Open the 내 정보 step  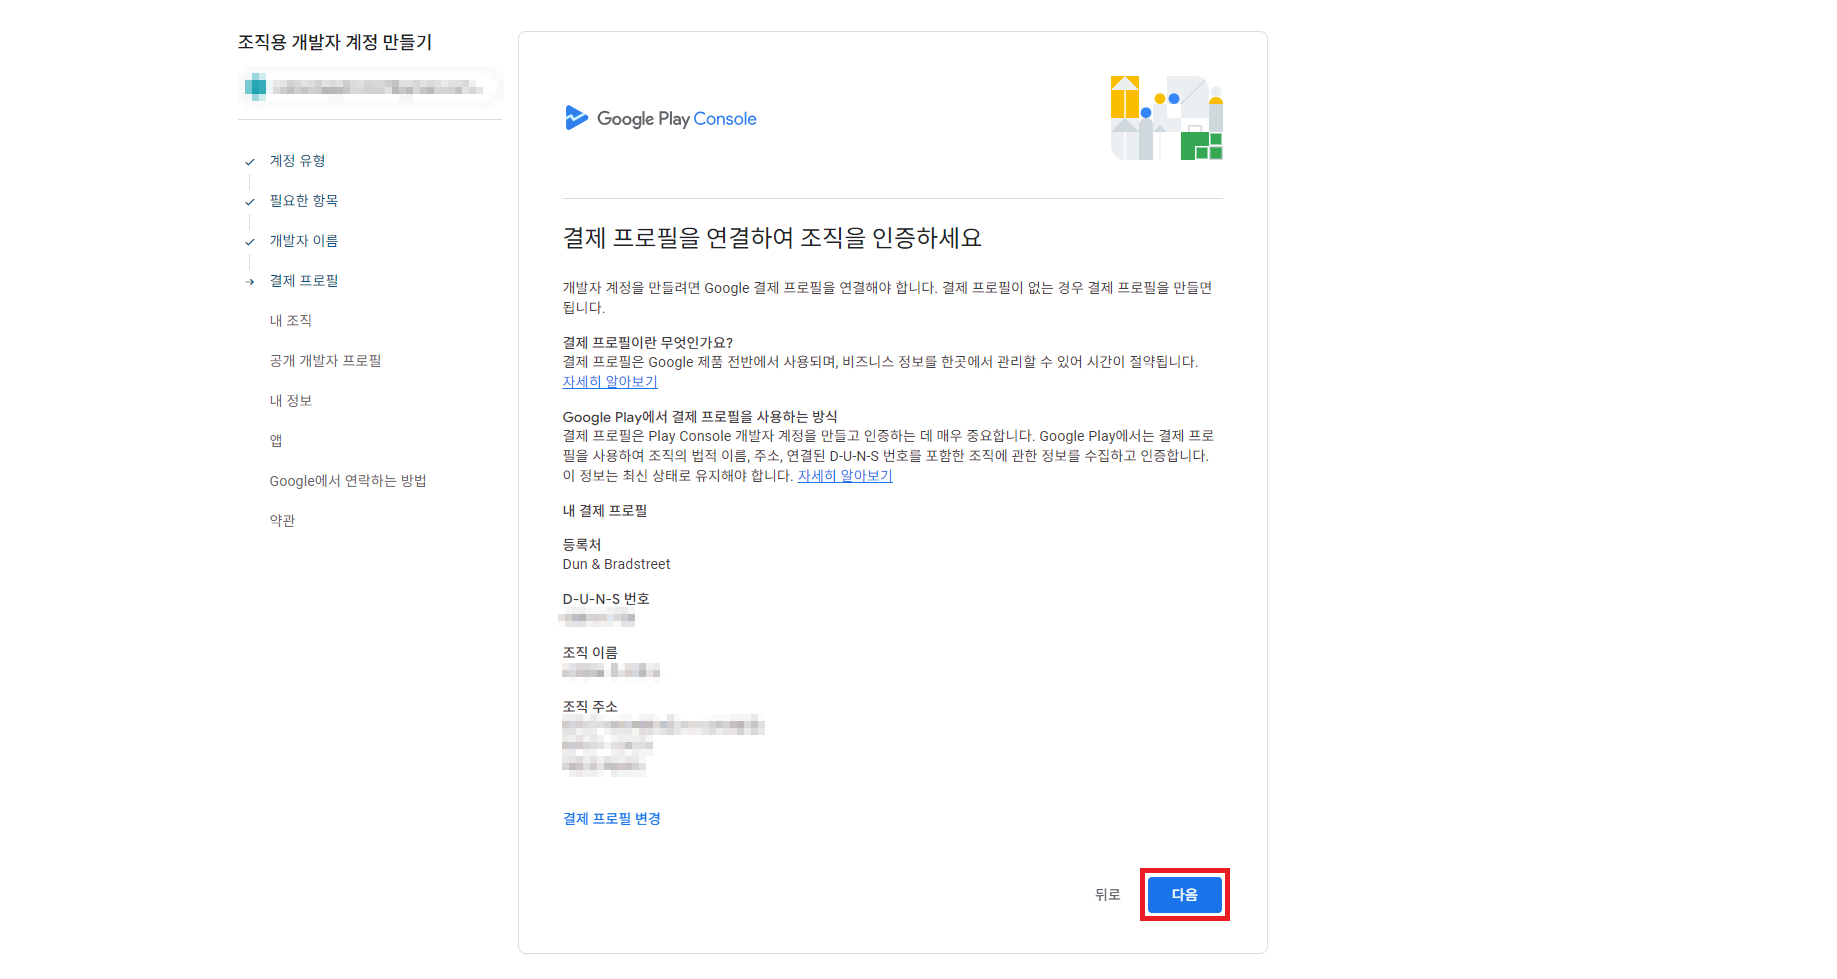coord(291,401)
